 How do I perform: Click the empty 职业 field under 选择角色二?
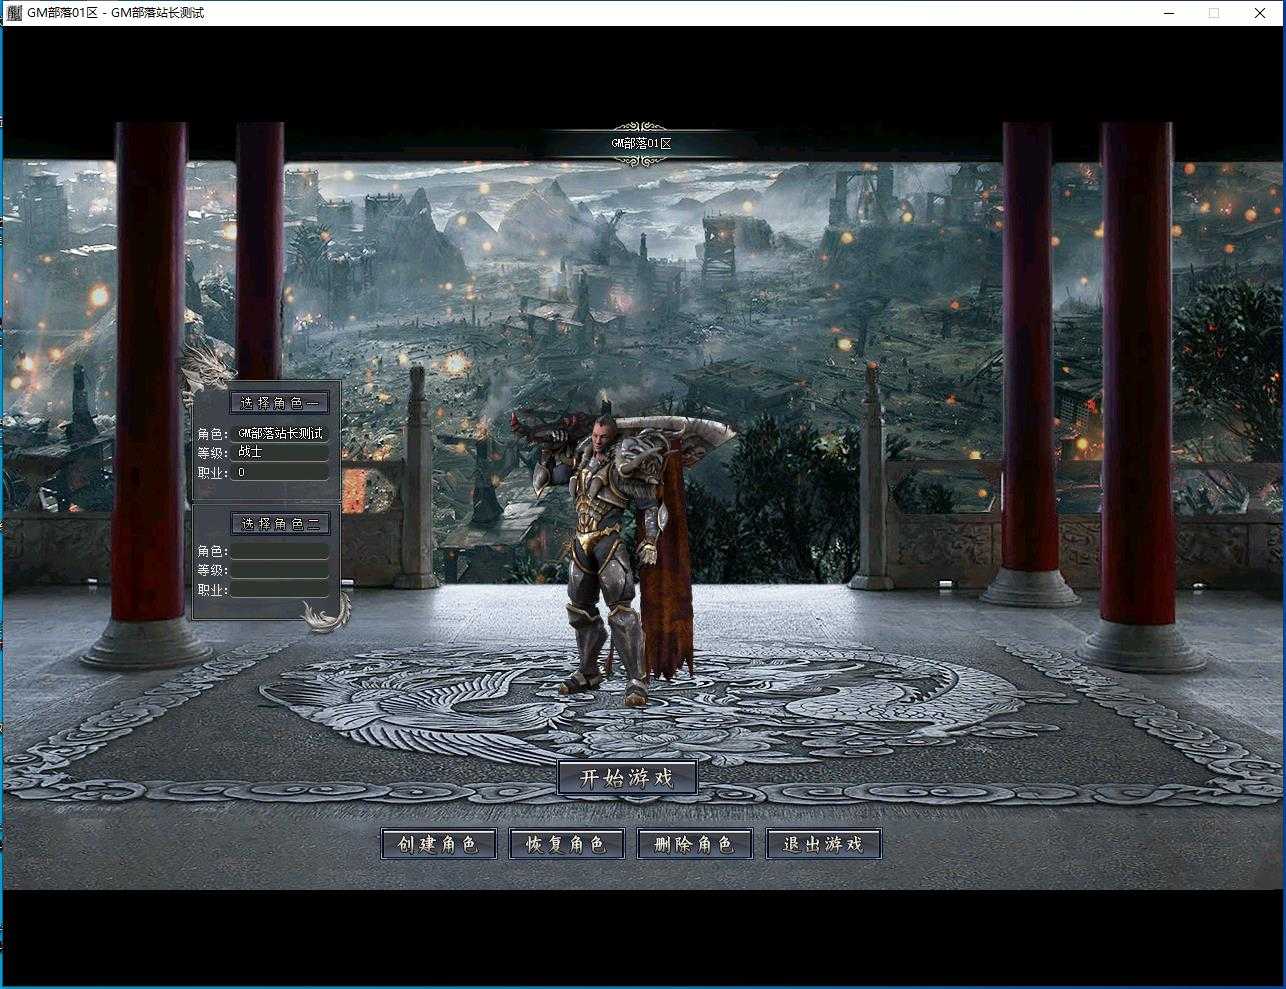280,590
